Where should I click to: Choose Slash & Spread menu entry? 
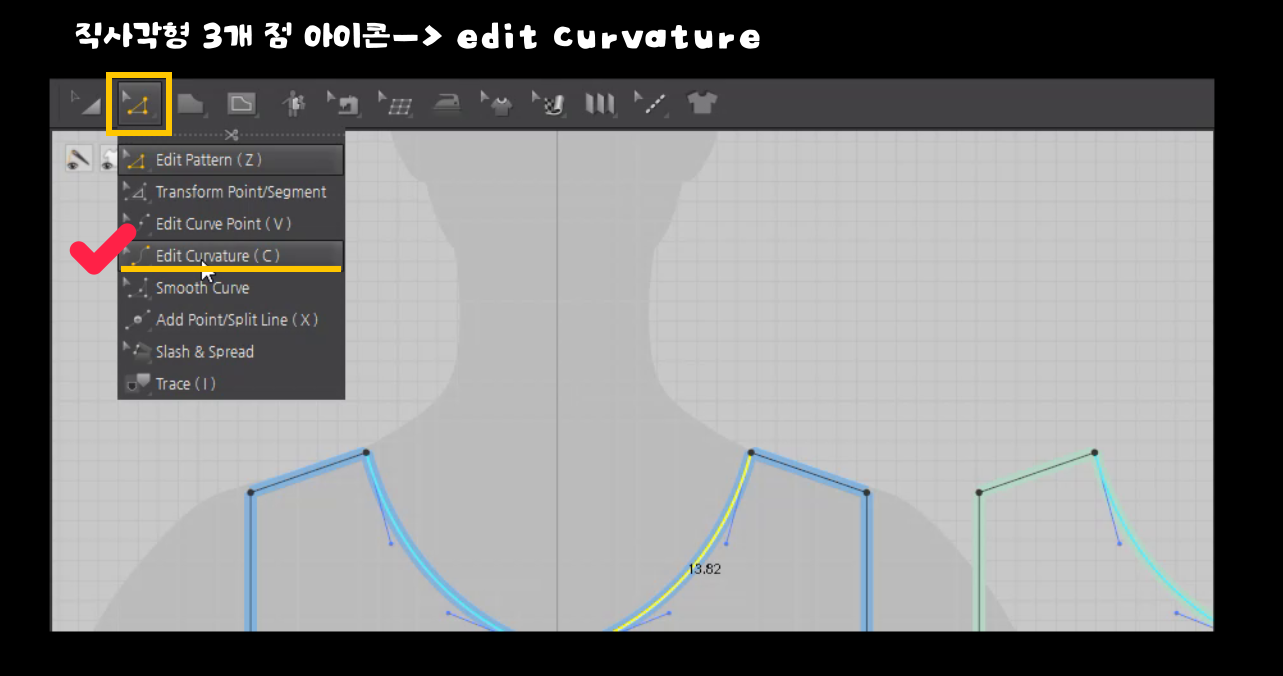[231, 352]
